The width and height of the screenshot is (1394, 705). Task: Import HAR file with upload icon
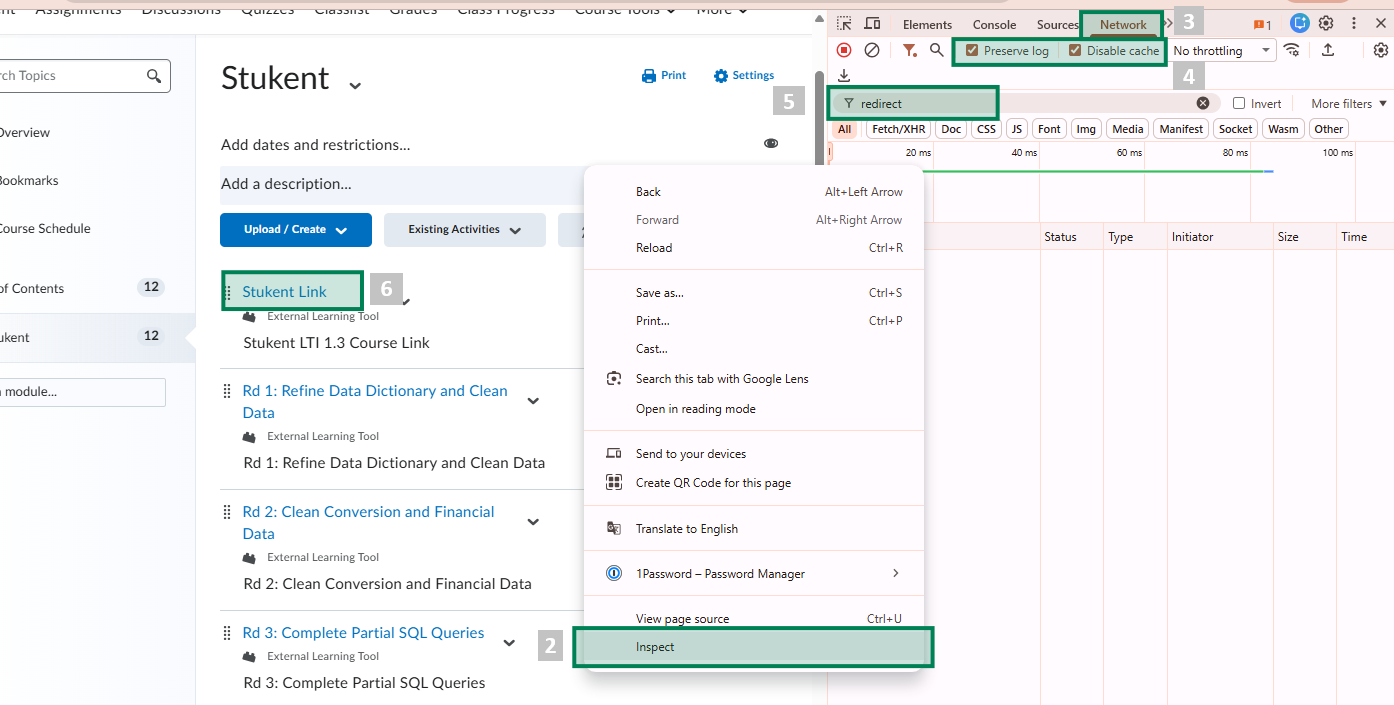point(1328,50)
